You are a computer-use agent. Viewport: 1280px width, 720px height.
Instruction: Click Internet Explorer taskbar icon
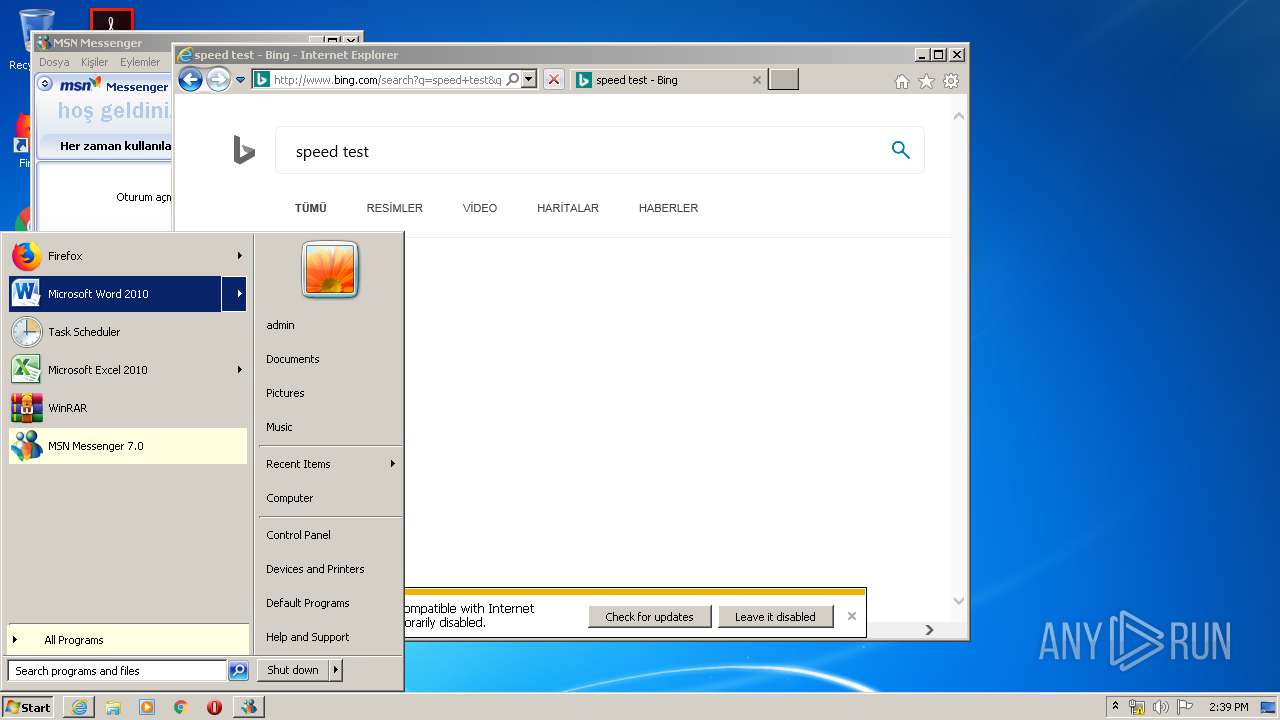tap(79, 707)
